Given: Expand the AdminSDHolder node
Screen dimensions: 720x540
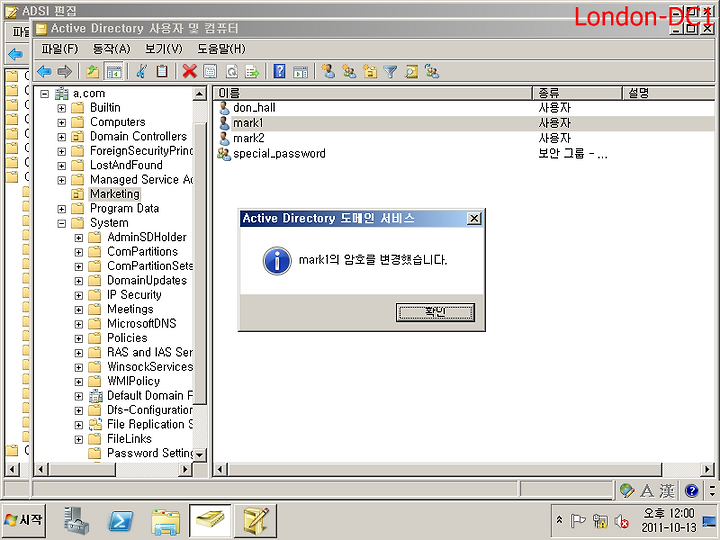Looking at the screenshot, I should [79, 238].
